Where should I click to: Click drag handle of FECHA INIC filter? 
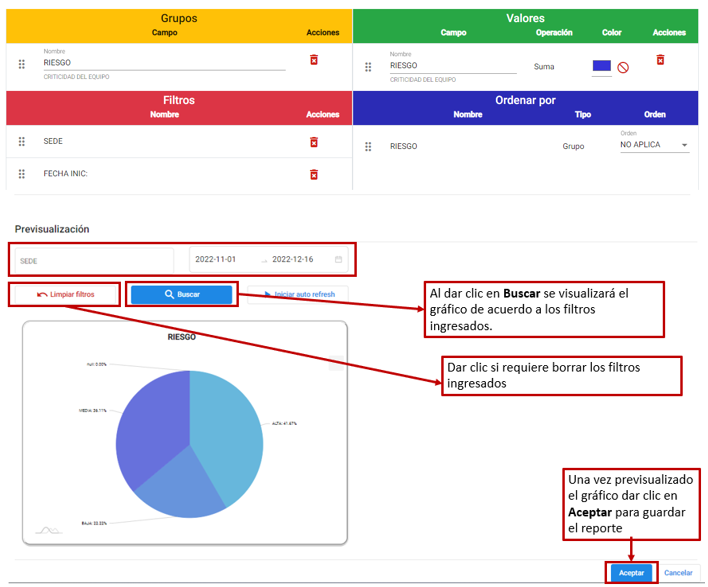pos(22,174)
